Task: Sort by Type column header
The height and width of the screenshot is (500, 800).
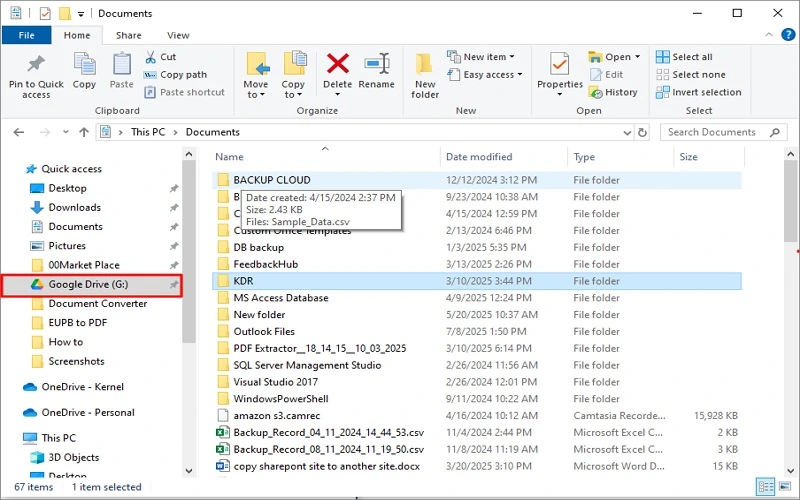Action: (x=620, y=157)
